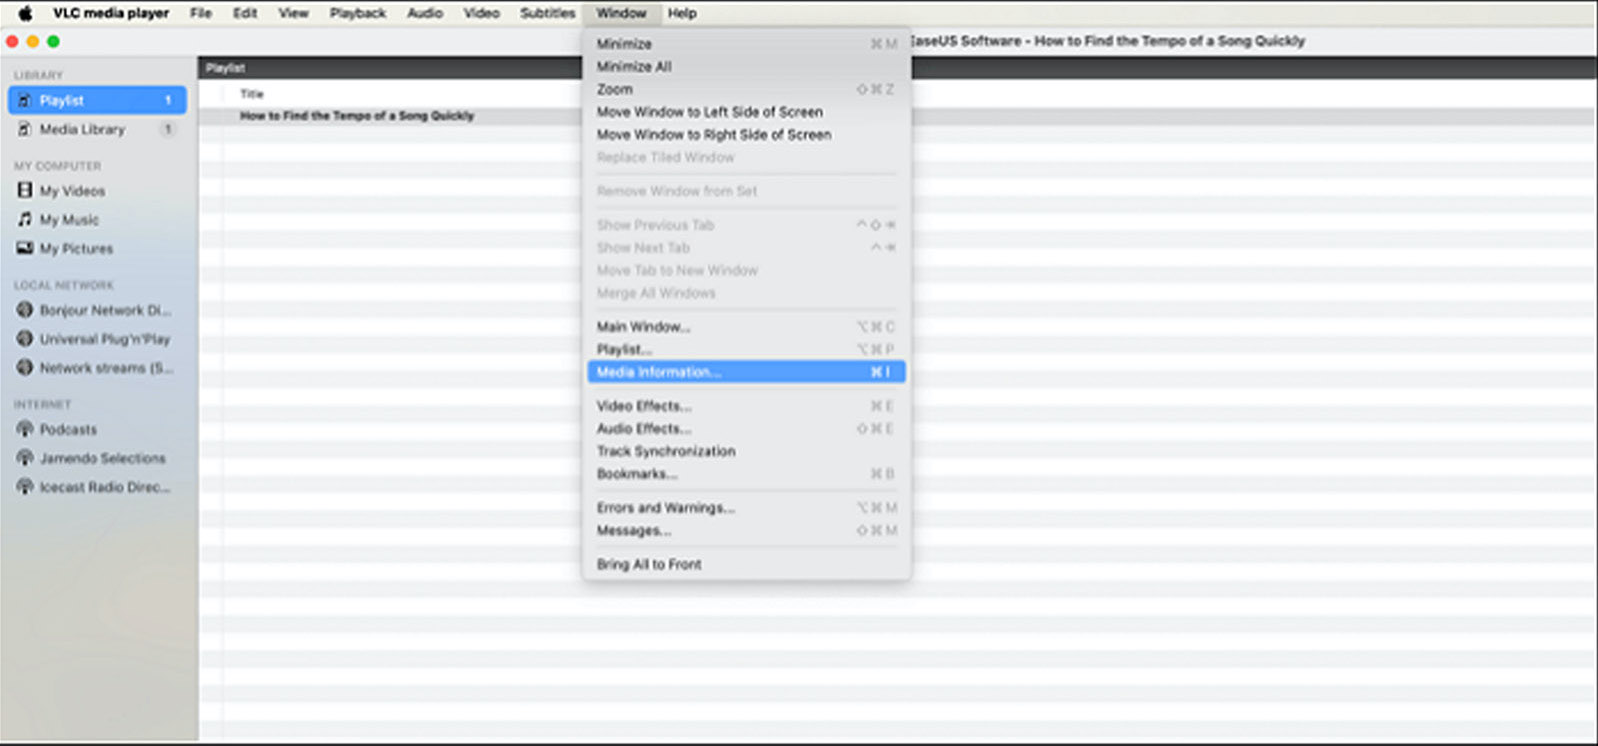Select My Videos label in sidebar
The image size is (1598, 746).
[72, 190]
